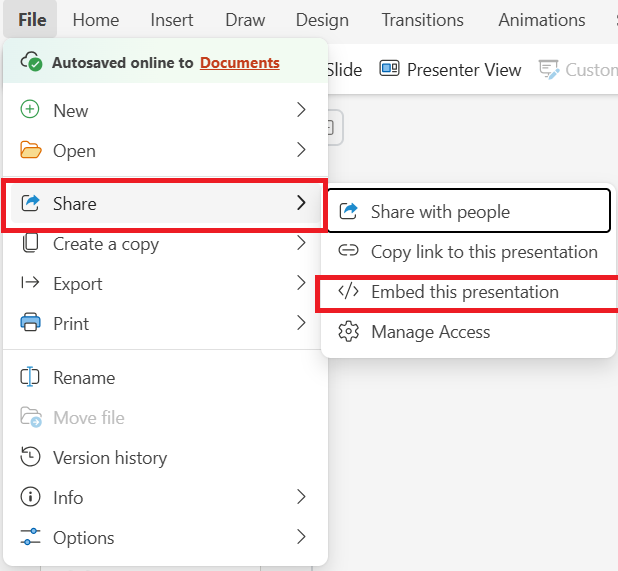Click the New menu label
The height and width of the screenshot is (571, 618).
click(x=71, y=110)
